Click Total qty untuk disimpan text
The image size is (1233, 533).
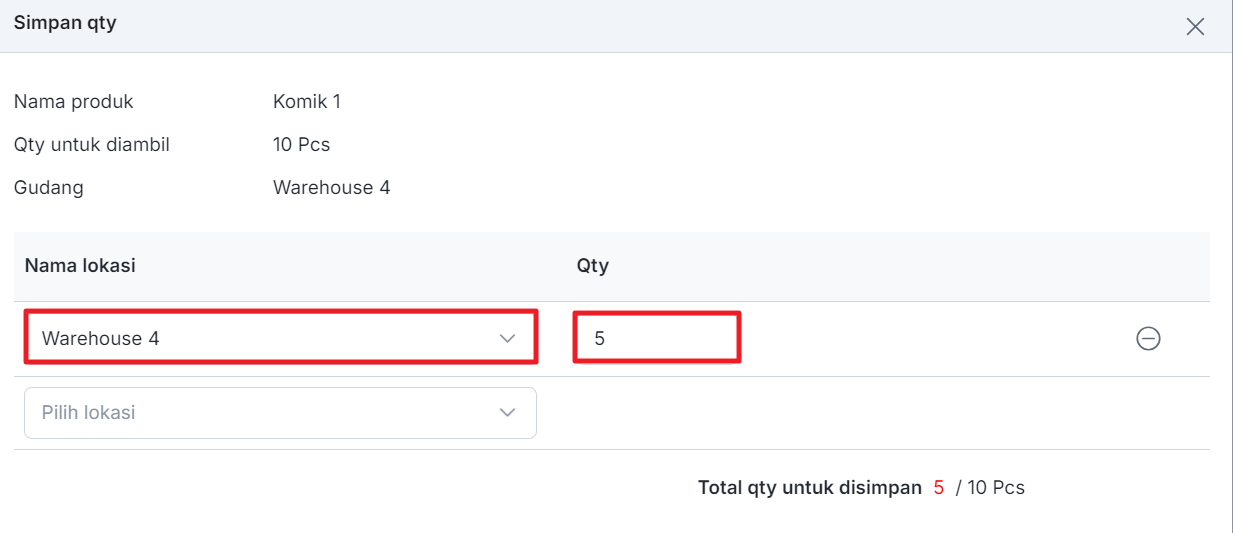pos(810,488)
